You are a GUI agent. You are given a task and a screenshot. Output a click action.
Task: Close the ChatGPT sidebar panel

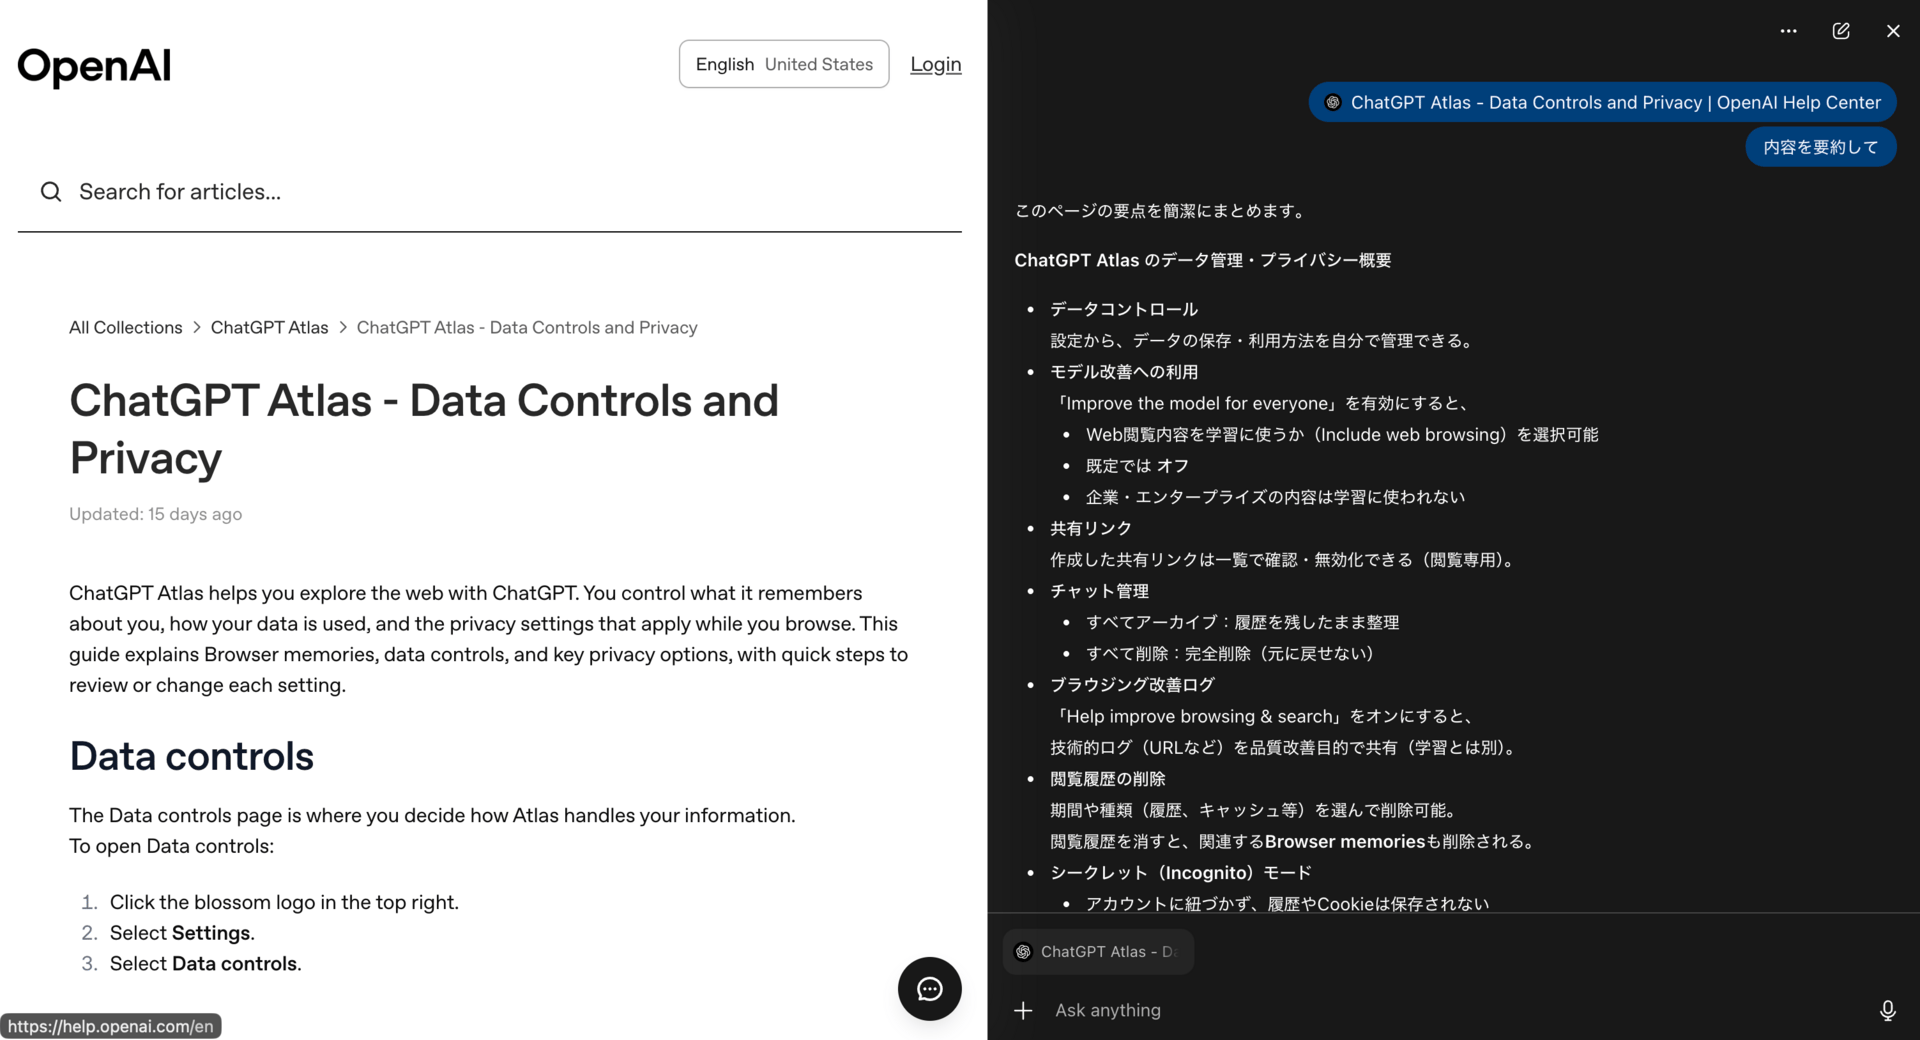tap(1893, 31)
